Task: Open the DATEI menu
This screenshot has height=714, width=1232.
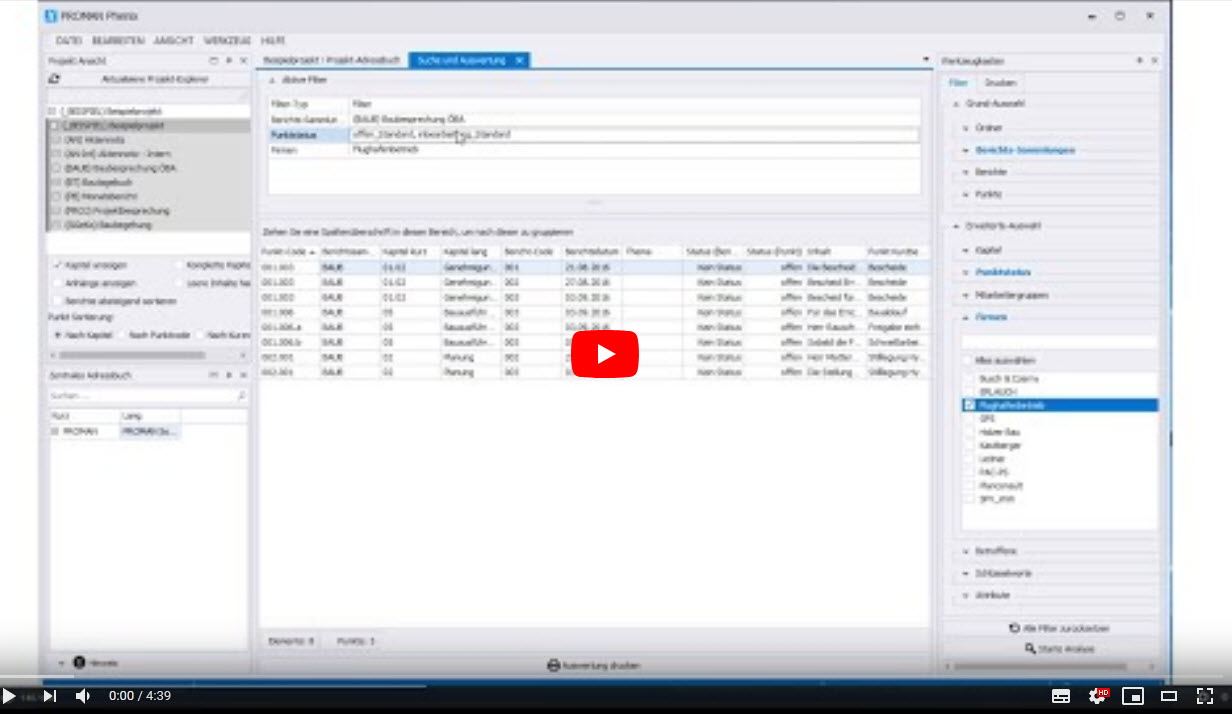Action: pyautogui.click(x=69, y=41)
